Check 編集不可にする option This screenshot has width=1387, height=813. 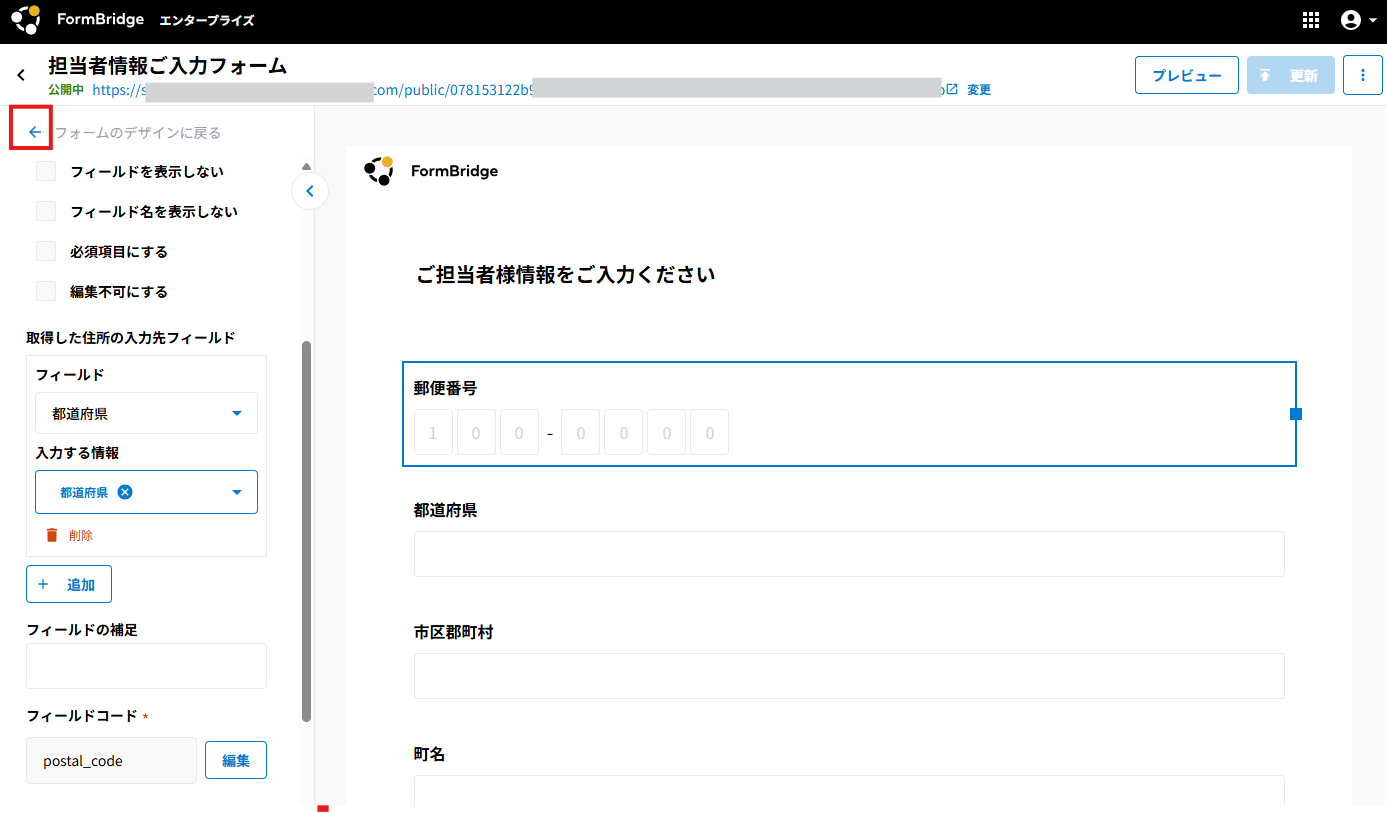tap(46, 292)
